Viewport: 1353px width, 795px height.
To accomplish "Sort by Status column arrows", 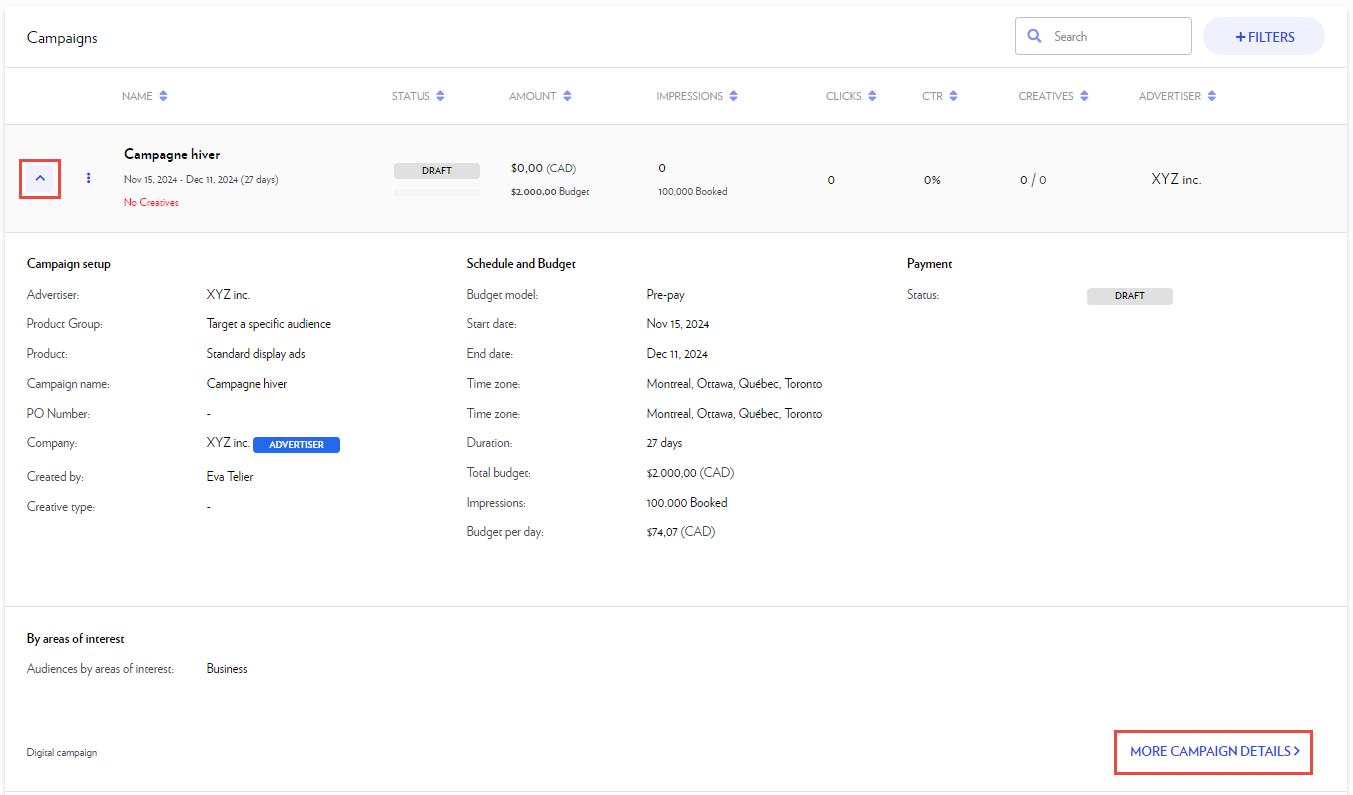I will click(x=441, y=96).
